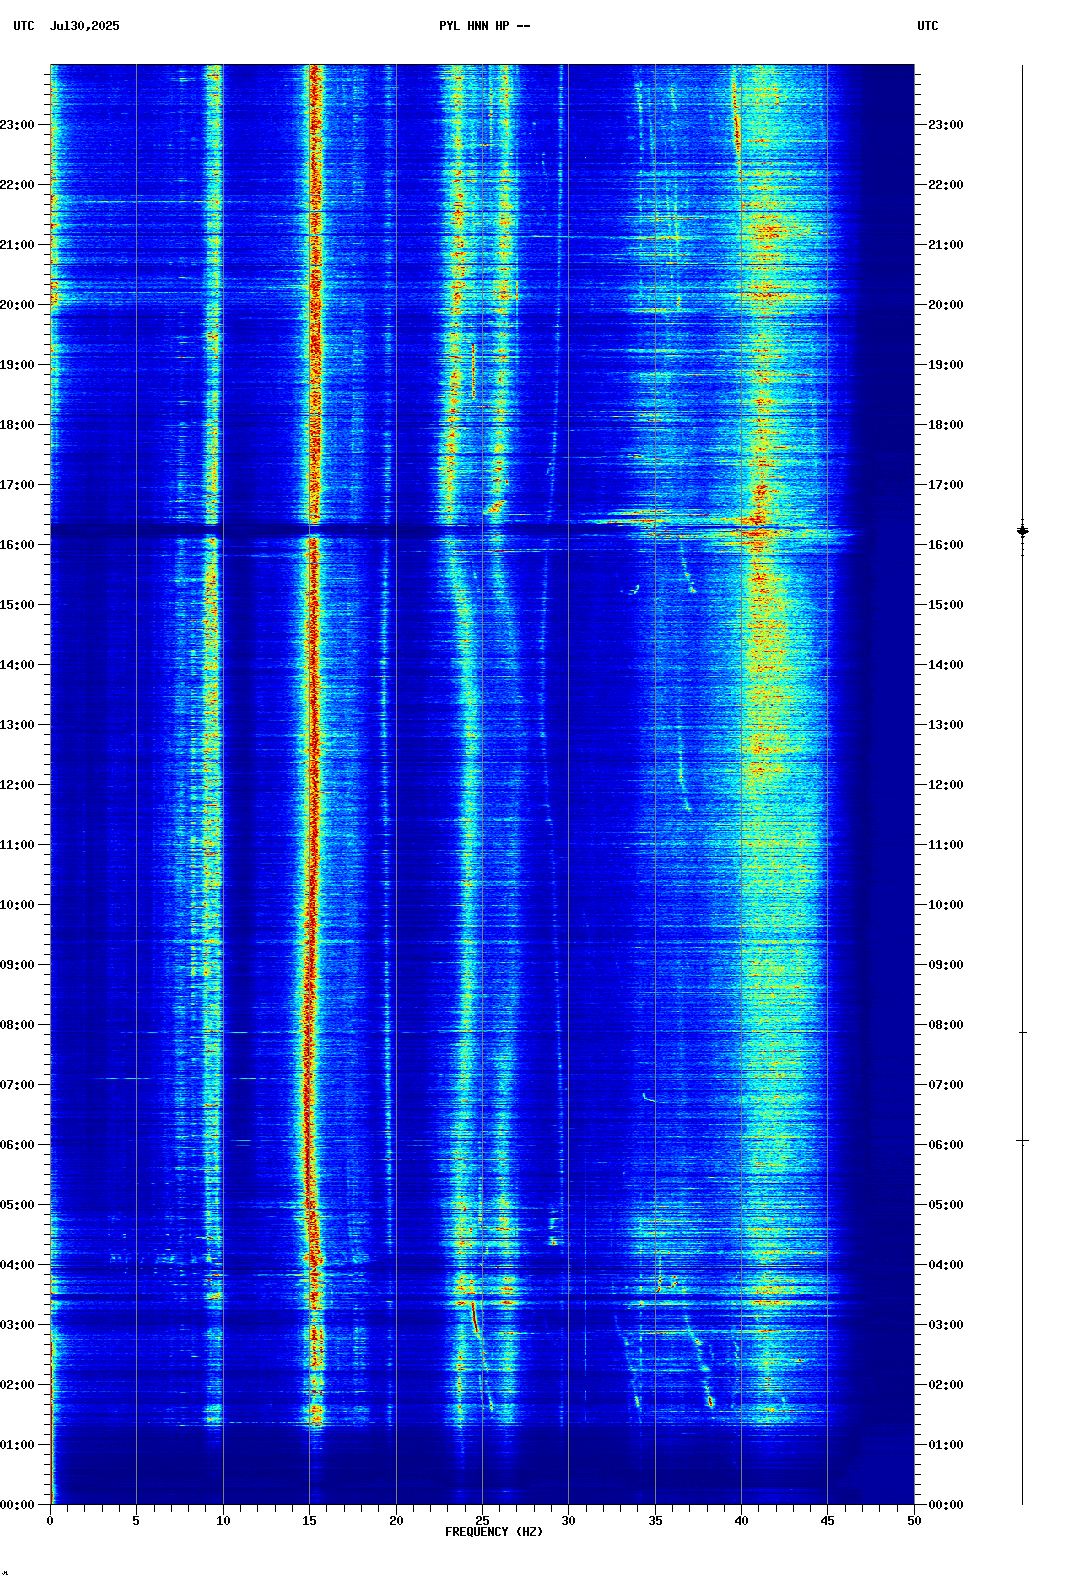Click 12:00 on the left time axis
The height and width of the screenshot is (1584, 1066).
click(17, 785)
